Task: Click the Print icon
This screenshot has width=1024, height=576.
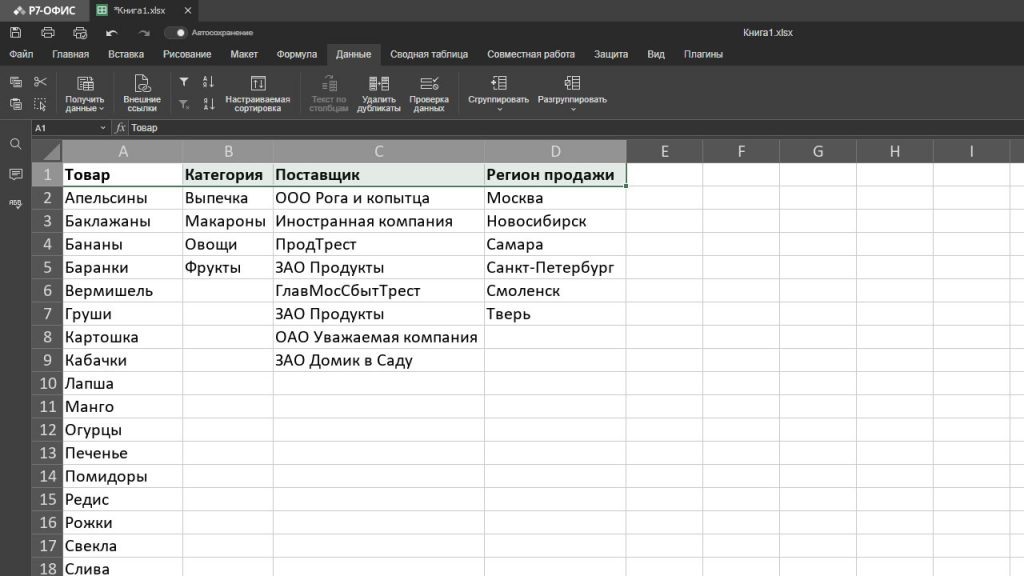Action: 48,32
